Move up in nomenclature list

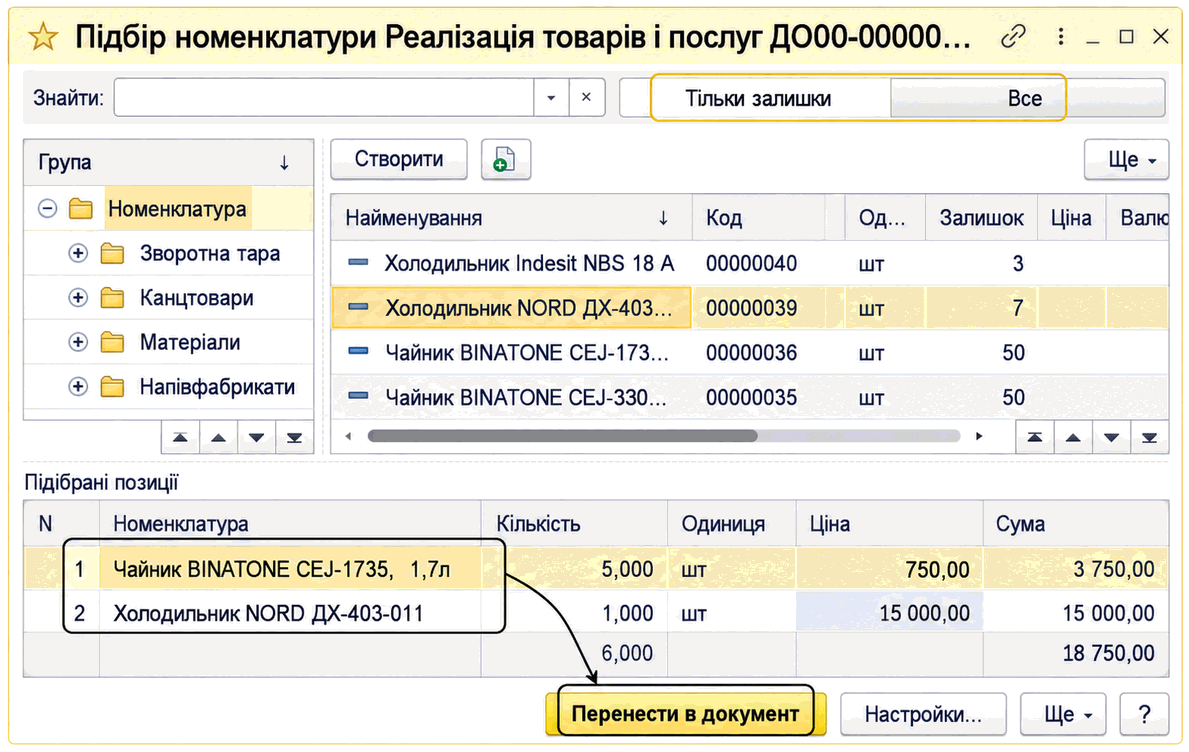coord(1073,437)
